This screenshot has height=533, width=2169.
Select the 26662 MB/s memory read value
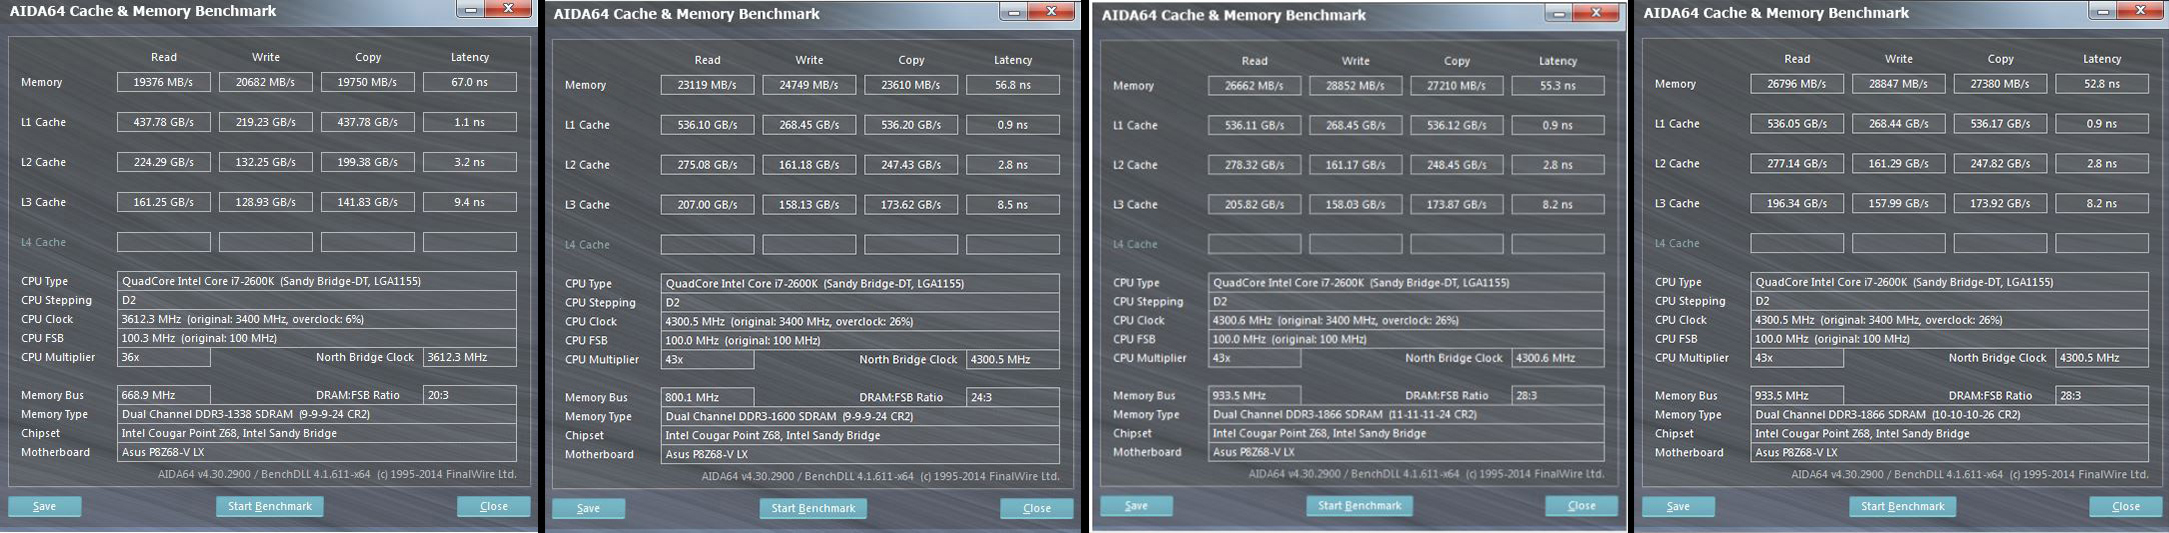(x=1254, y=86)
